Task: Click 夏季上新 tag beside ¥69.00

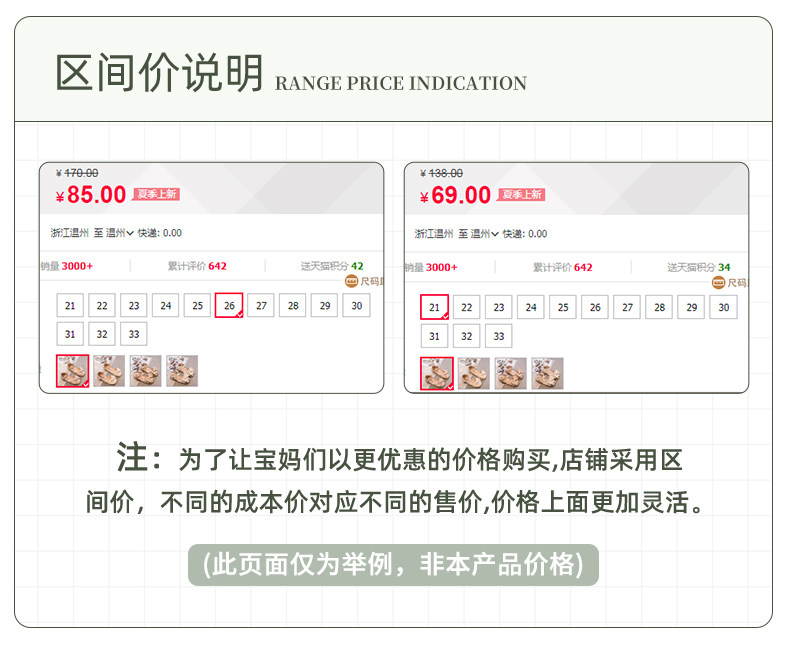Action: coord(521,194)
